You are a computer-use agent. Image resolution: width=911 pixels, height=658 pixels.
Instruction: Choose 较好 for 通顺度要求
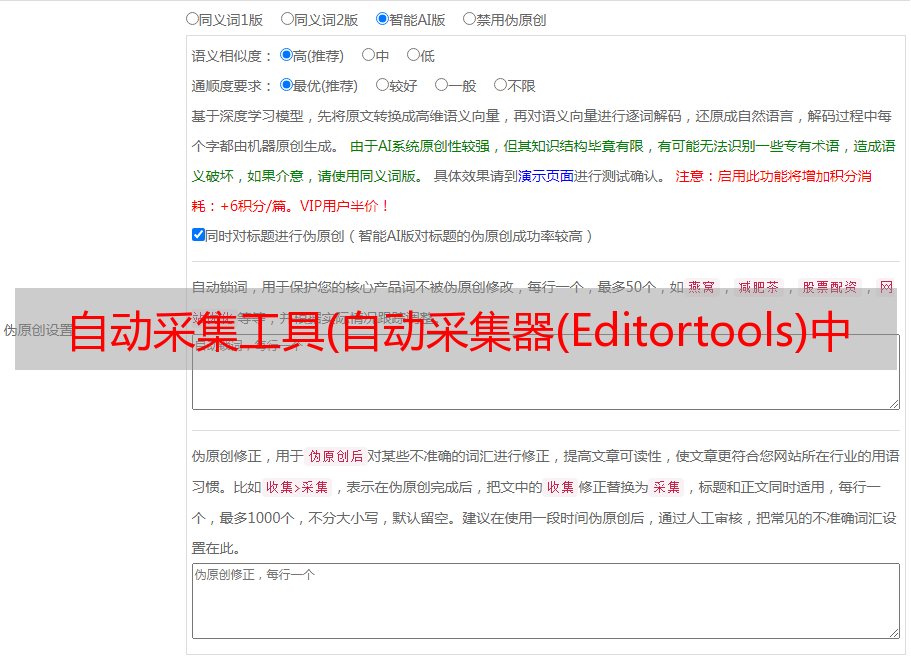coord(382,86)
